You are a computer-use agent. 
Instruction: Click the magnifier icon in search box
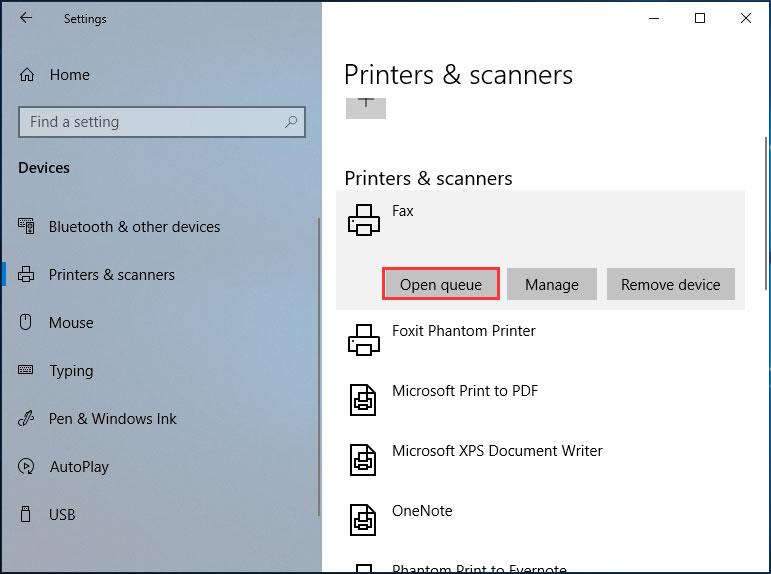[291, 121]
